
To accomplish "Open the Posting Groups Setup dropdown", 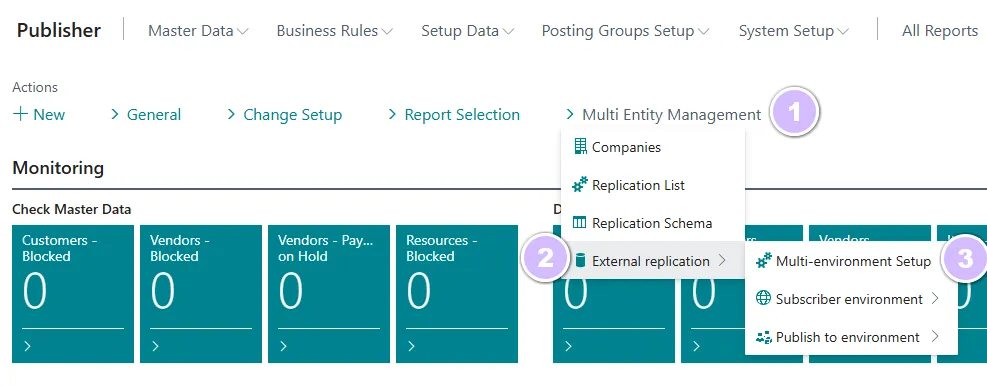I will click(626, 30).
